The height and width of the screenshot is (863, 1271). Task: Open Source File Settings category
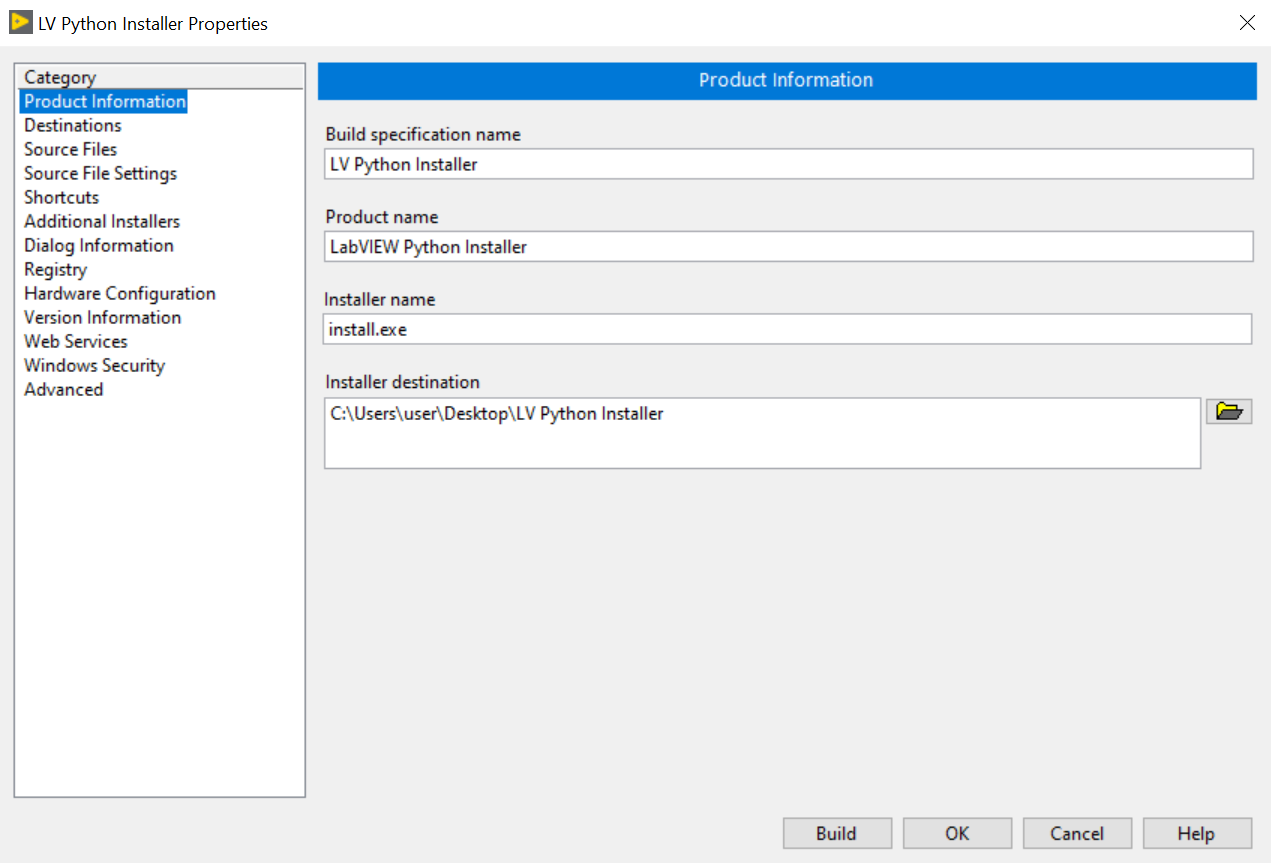click(x=100, y=173)
